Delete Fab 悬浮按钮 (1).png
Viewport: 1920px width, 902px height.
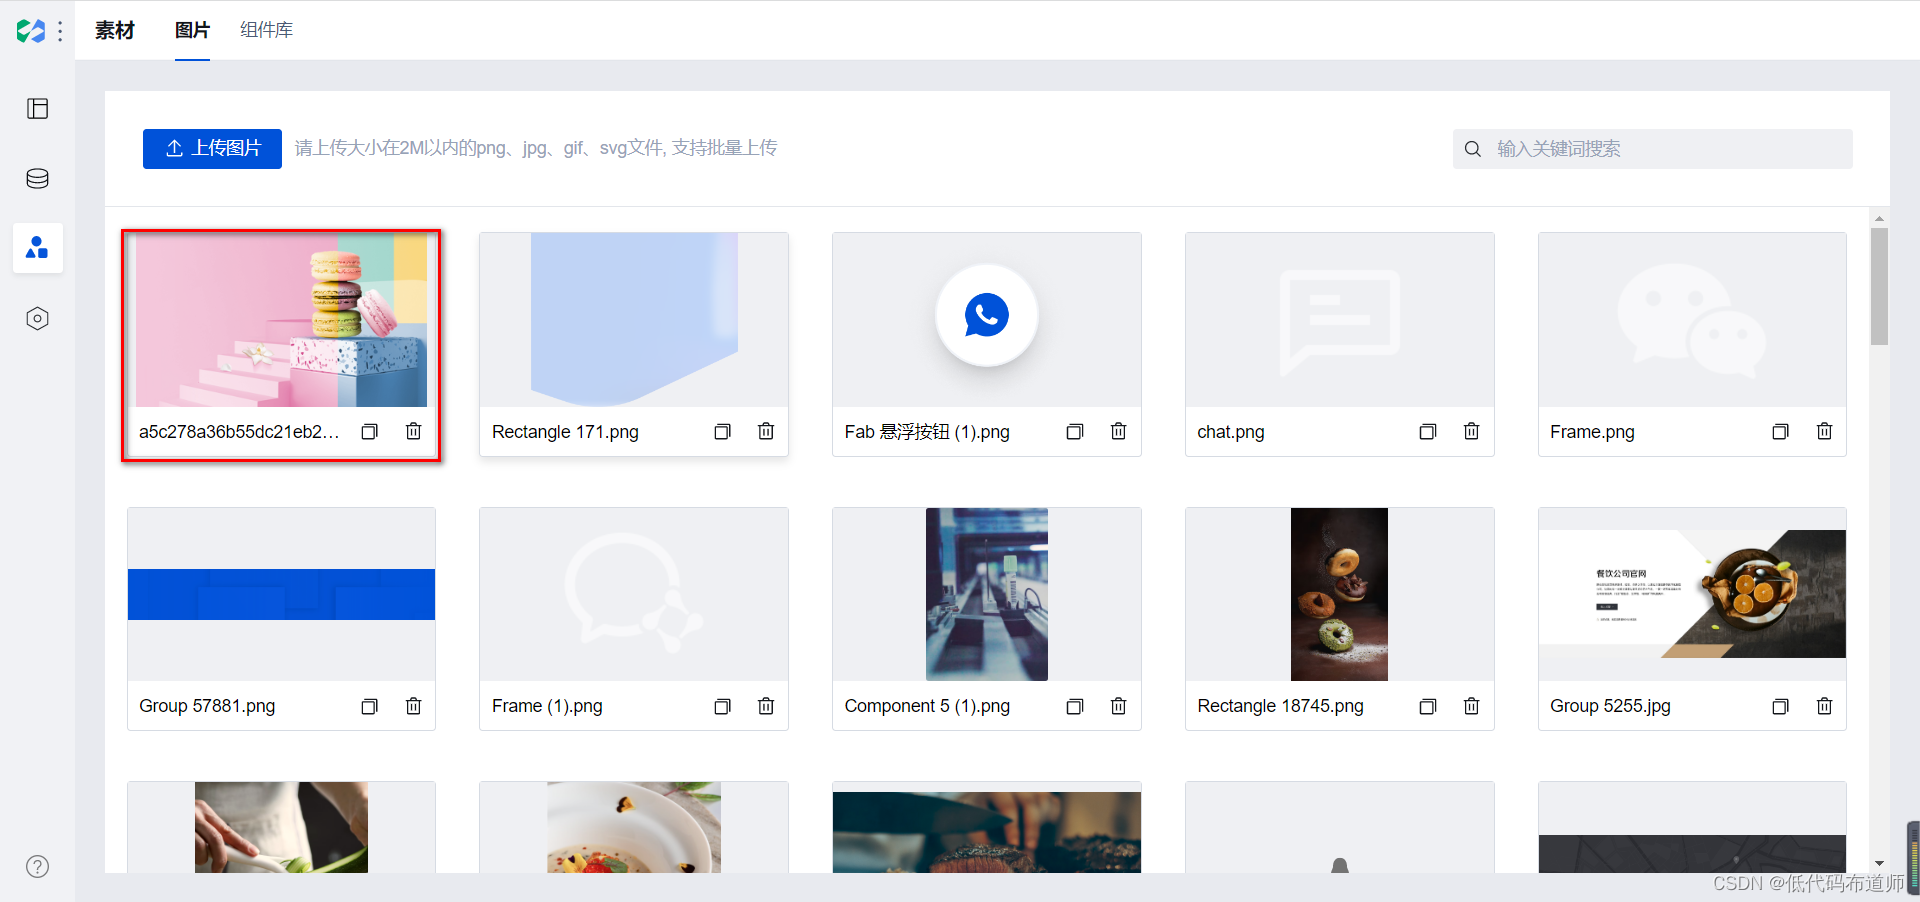point(1119,431)
